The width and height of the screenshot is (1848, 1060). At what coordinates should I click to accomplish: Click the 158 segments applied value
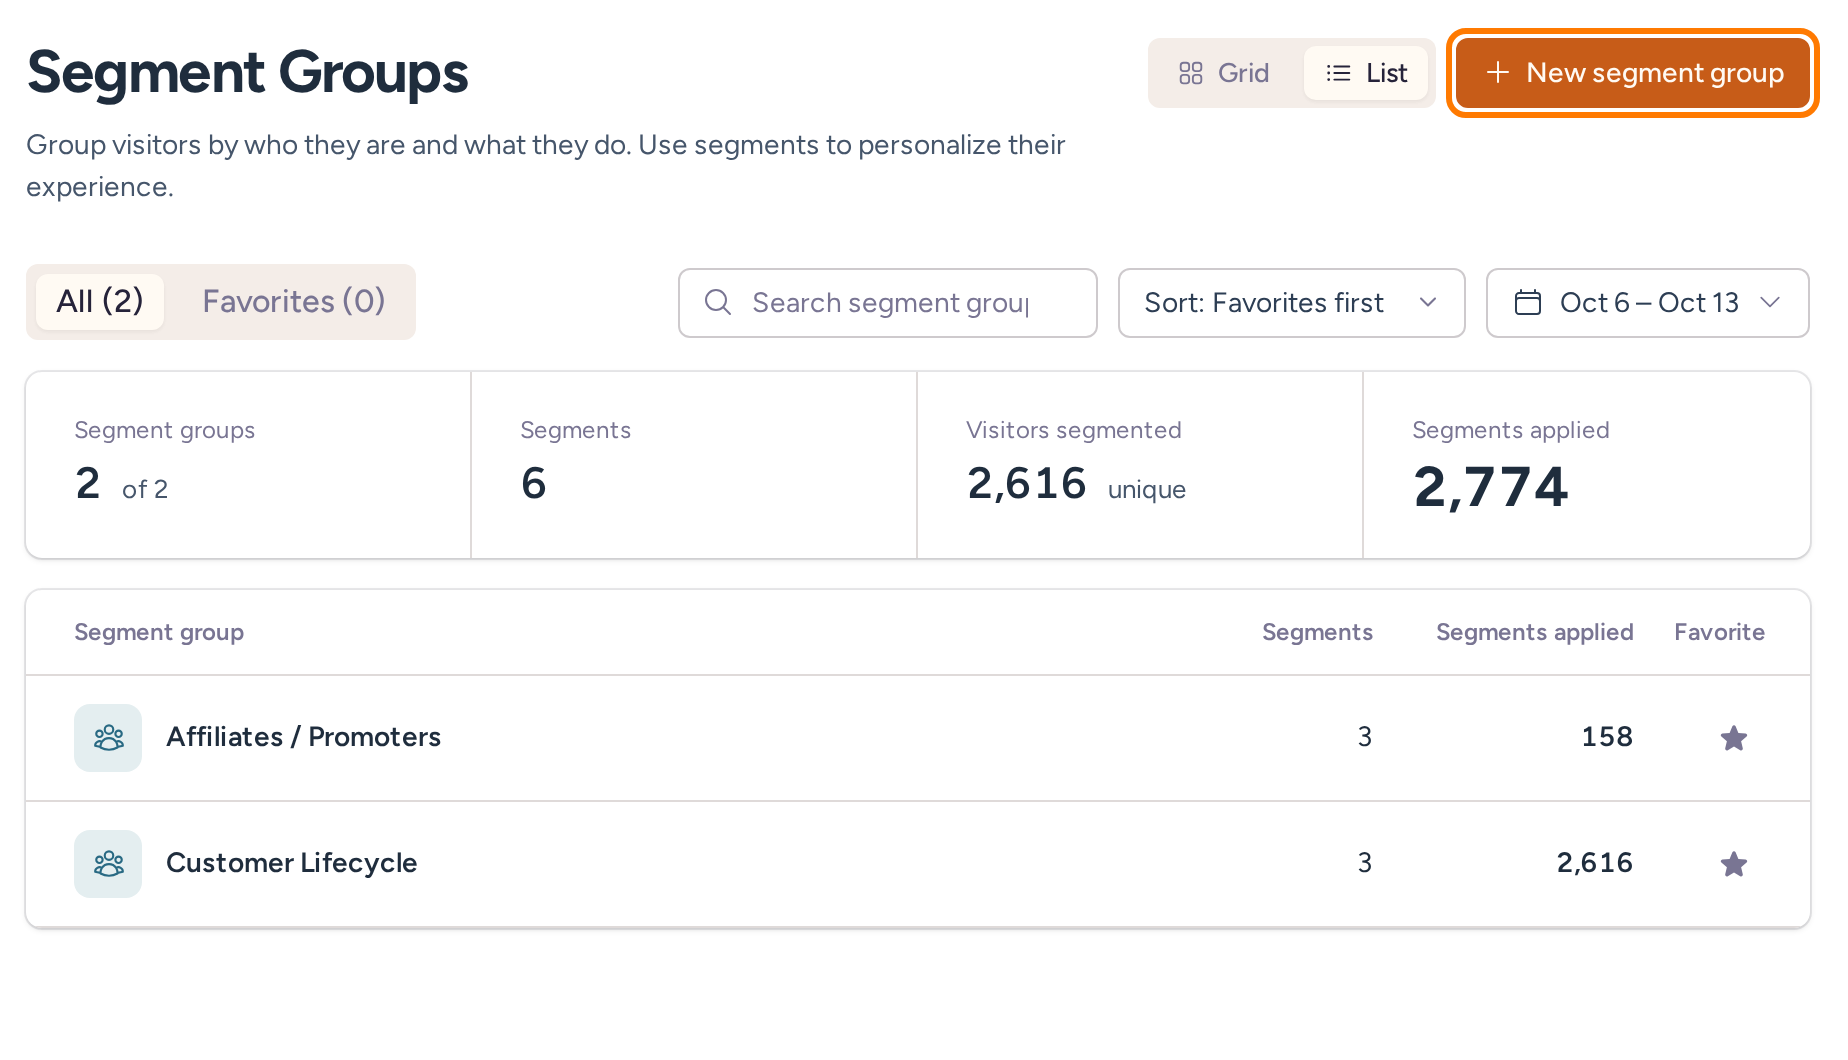coord(1607,737)
